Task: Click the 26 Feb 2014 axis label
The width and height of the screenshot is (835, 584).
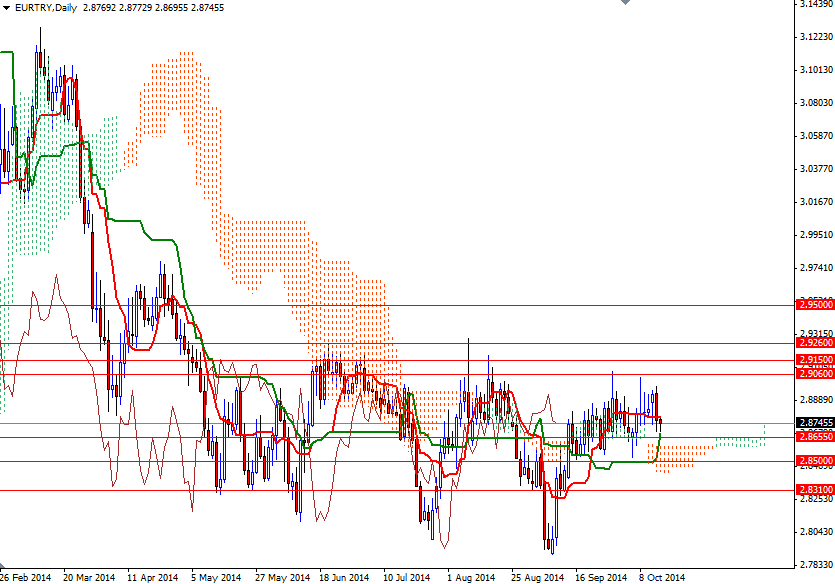Action: 25,576
